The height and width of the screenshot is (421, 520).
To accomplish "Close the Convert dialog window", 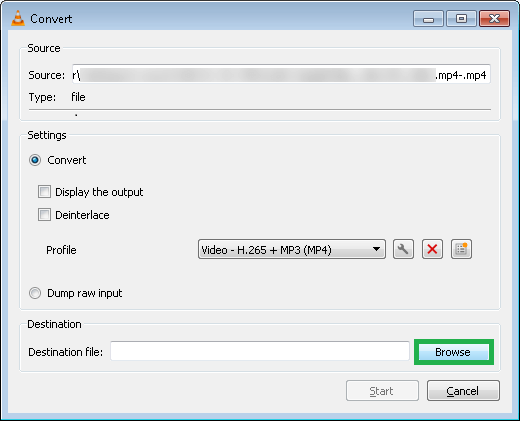I will [x=494, y=18].
